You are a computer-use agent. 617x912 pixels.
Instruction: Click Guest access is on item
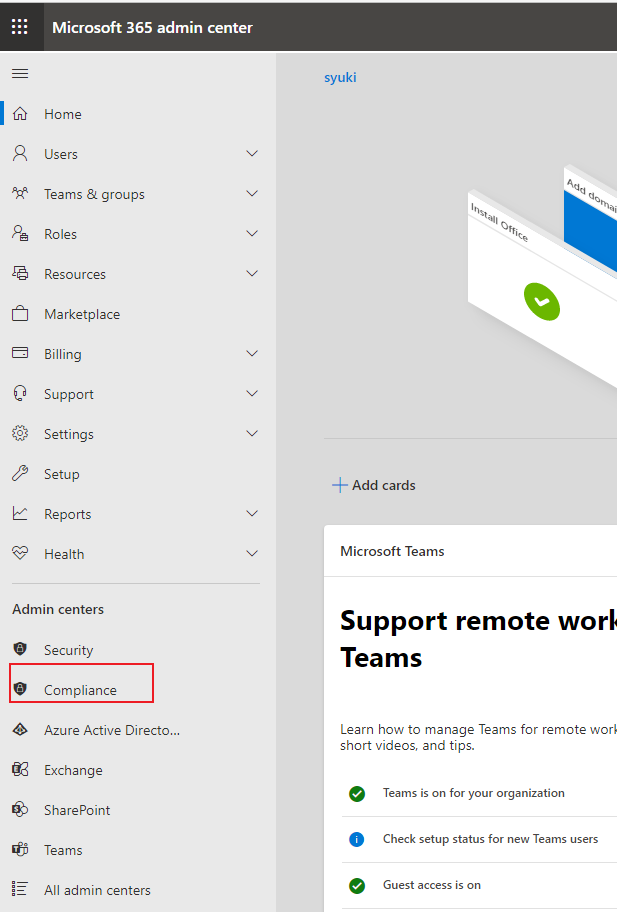pyautogui.click(x=431, y=885)
